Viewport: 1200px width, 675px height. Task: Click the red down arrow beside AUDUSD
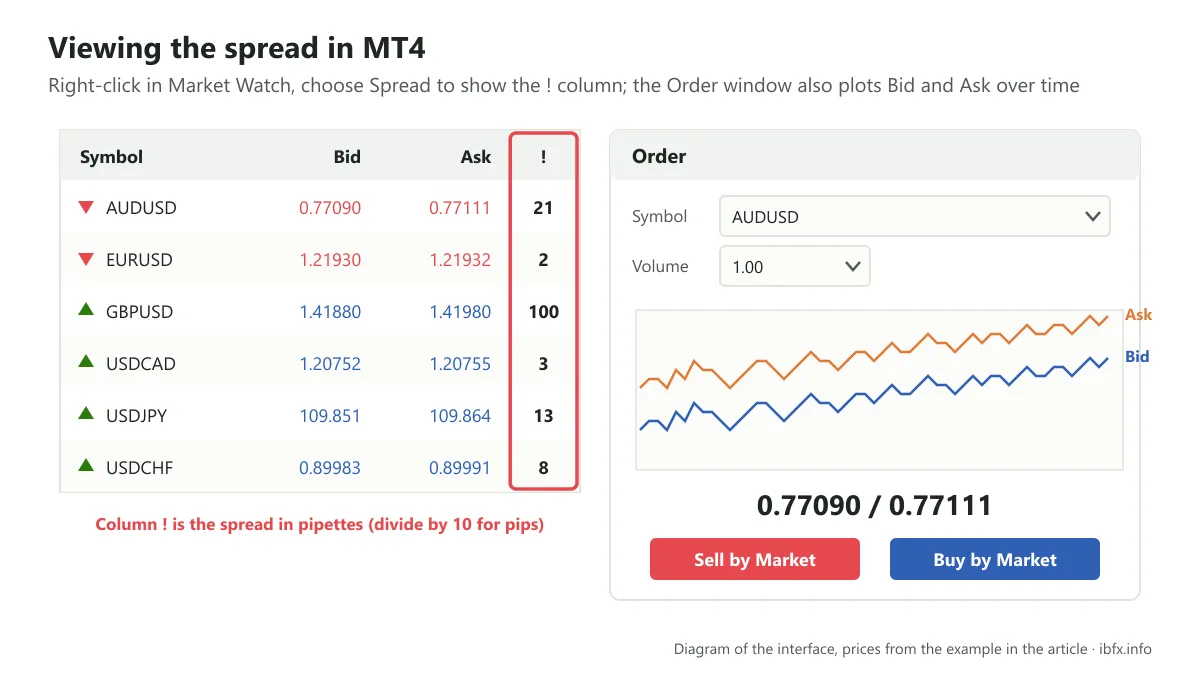(86, 207)
